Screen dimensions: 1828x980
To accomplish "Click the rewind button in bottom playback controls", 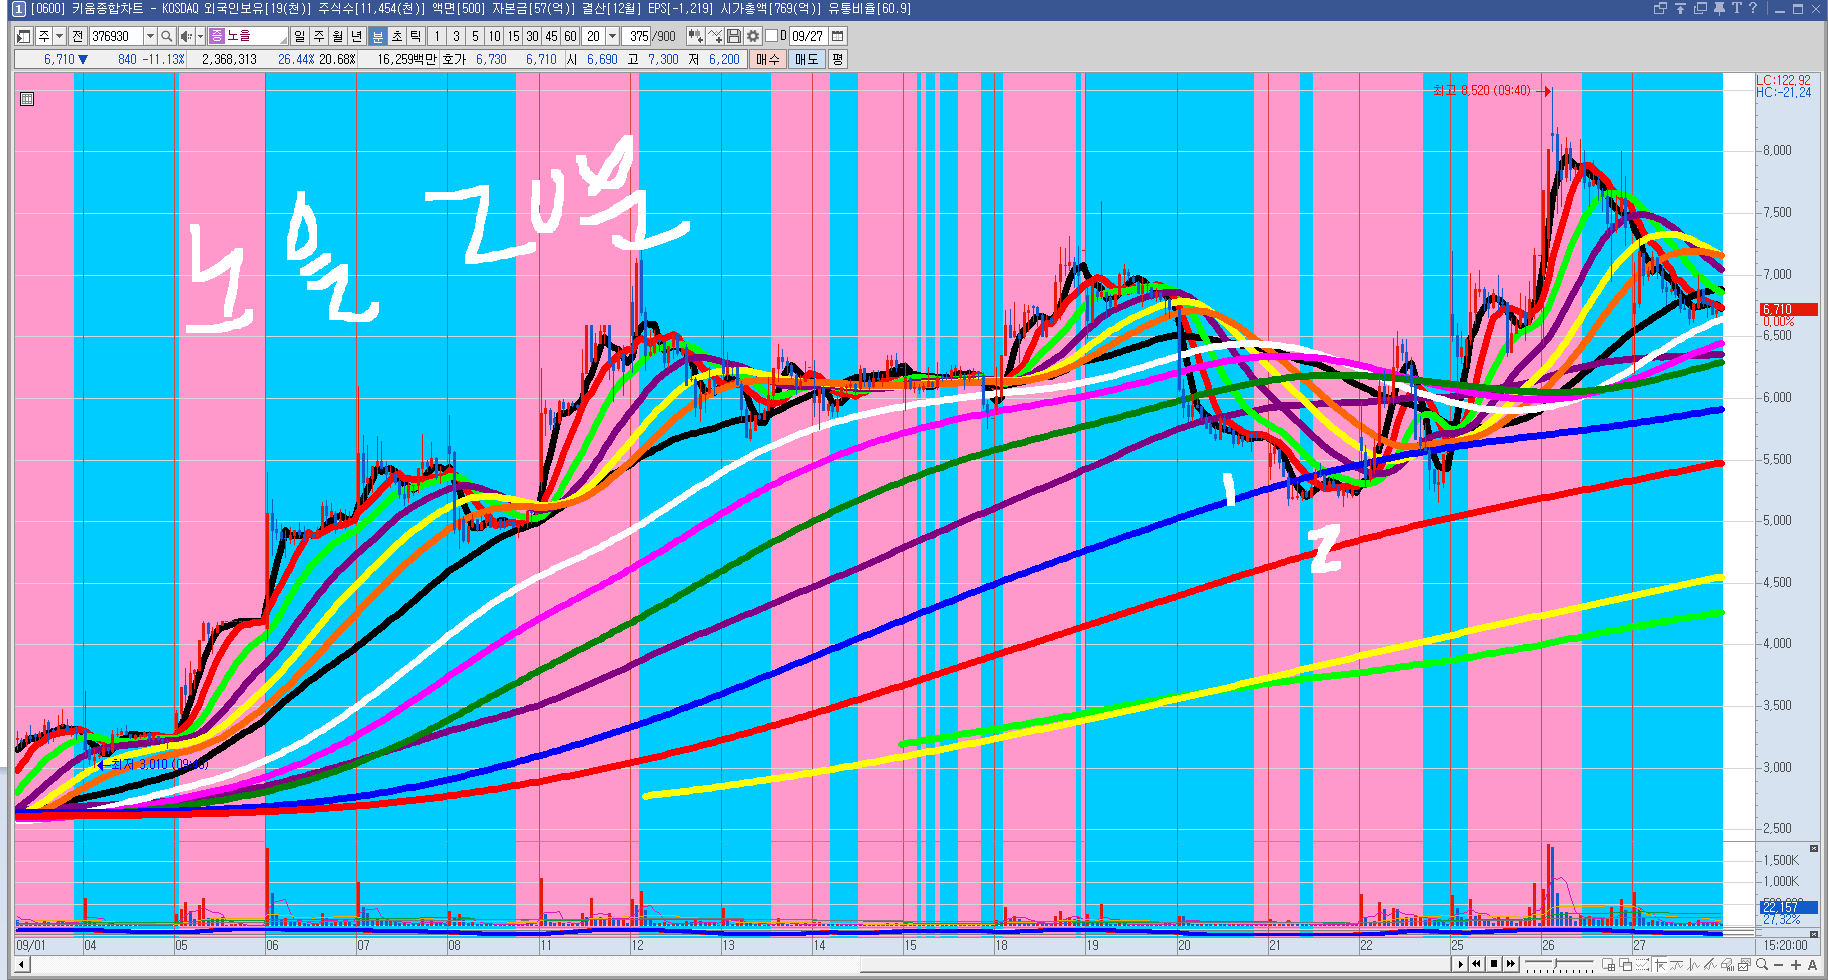I will point(1477,964).
